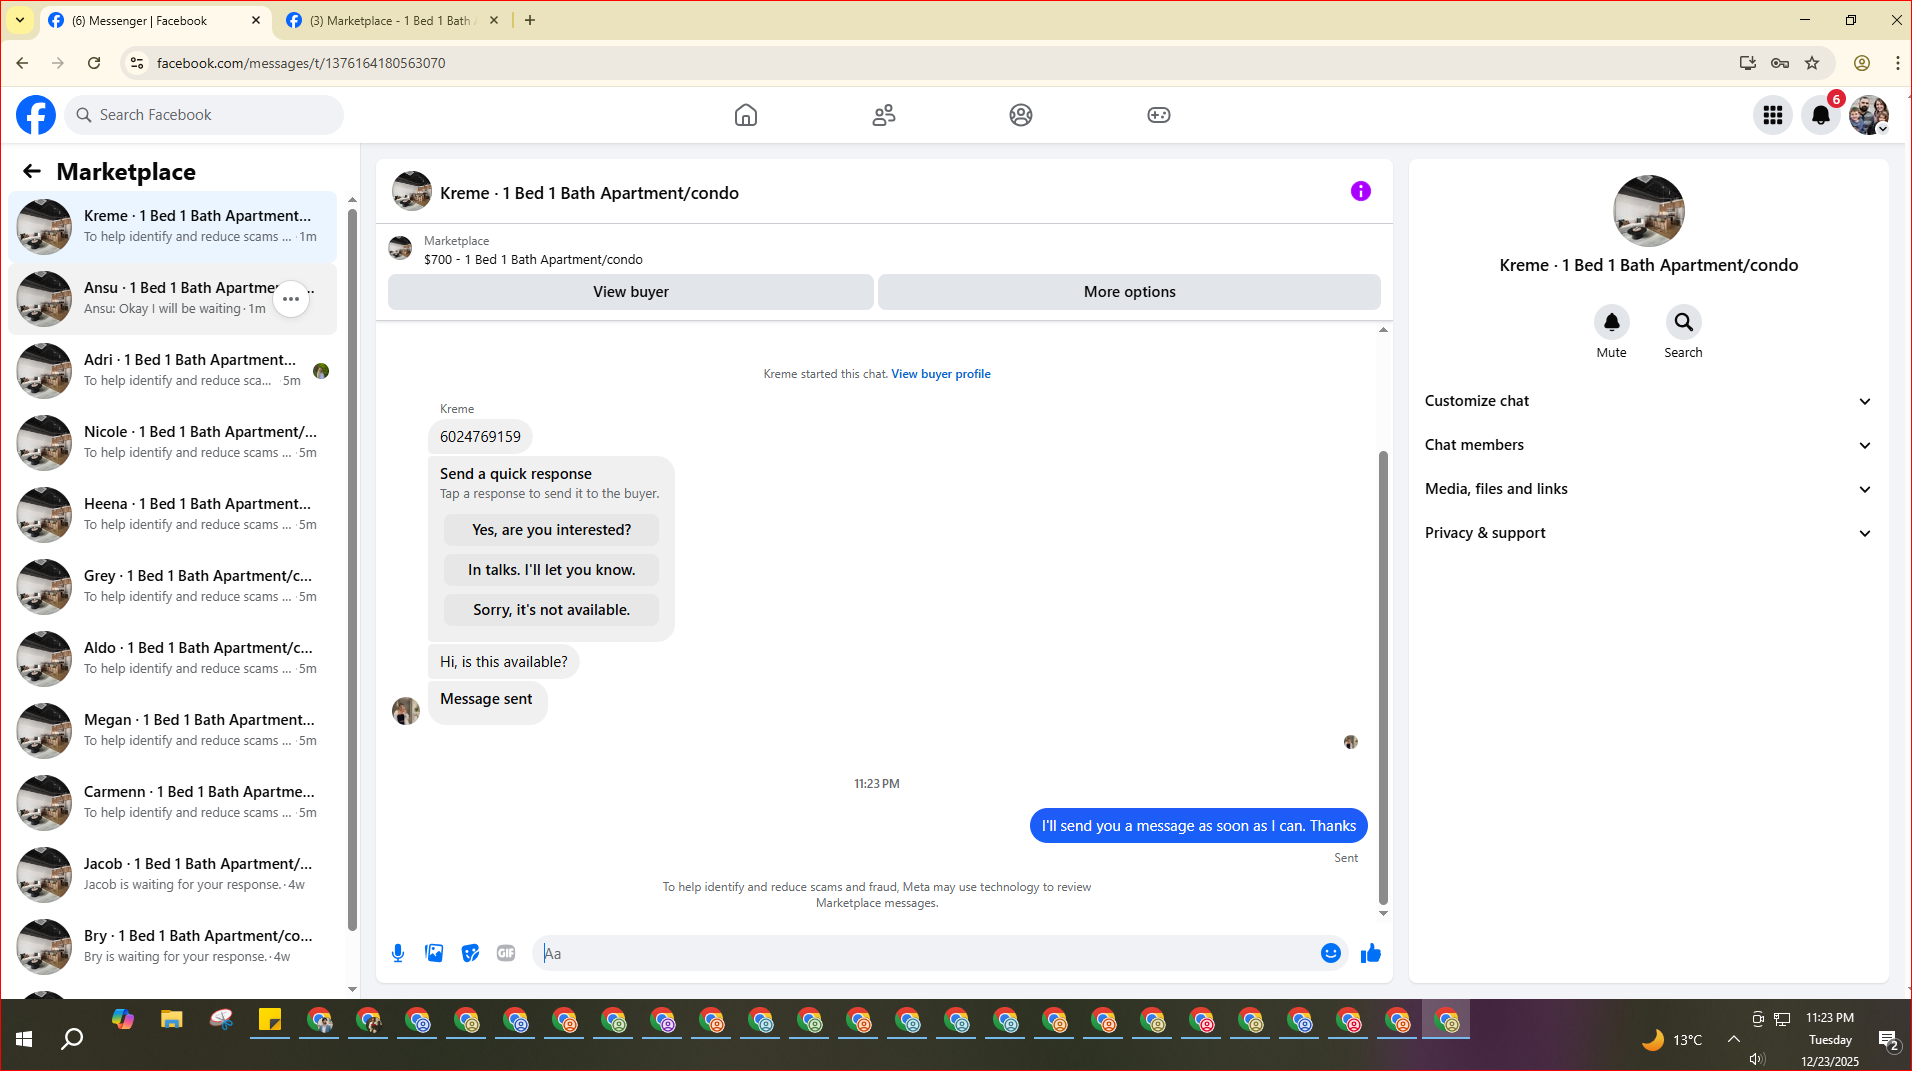1912x1071 pixels.
Task: Open the Heena conversation in the list
Action: [173, 515]
